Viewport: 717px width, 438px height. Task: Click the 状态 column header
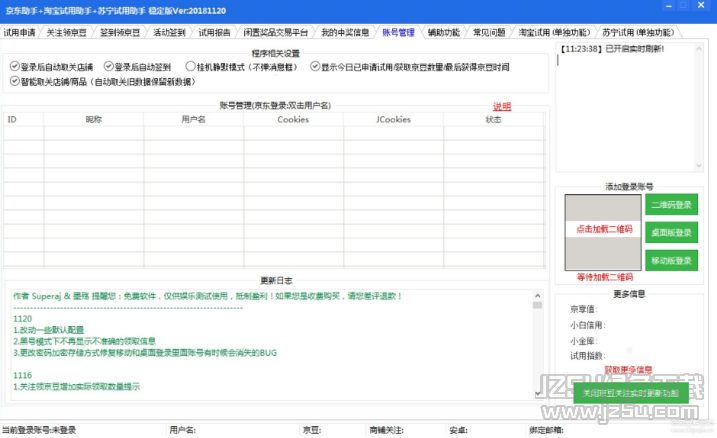pos(493,119)
